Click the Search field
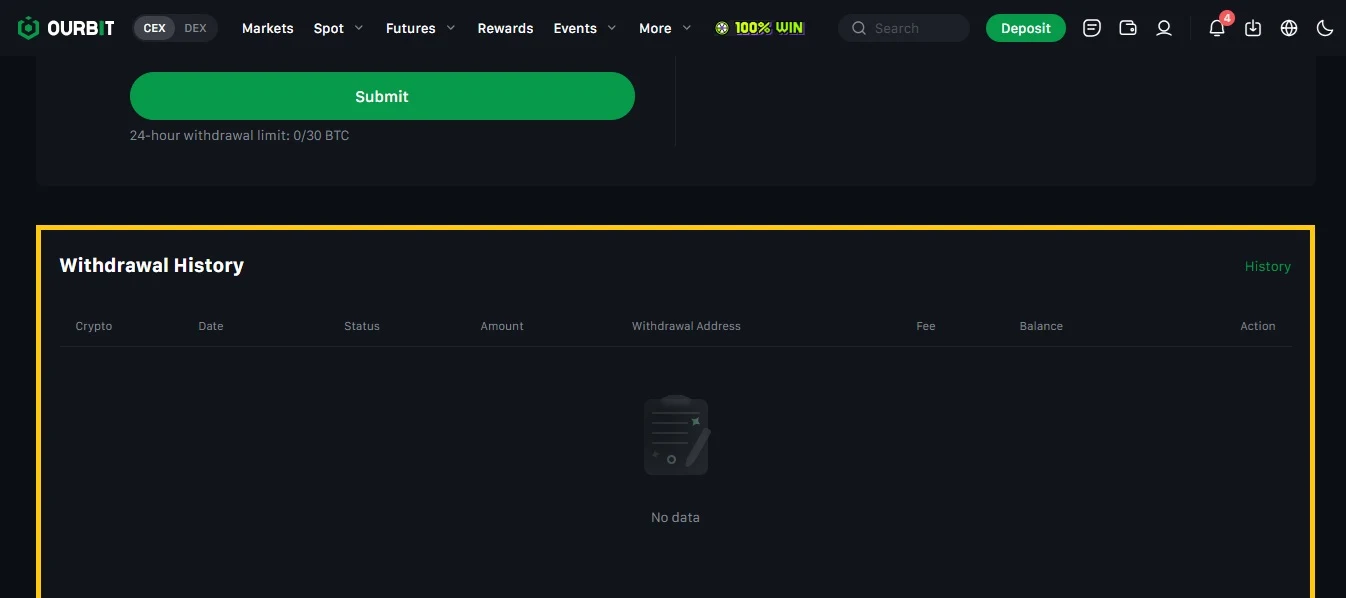Image resolution: width=1346 pixels, height=598 pixels. point(904,28)
